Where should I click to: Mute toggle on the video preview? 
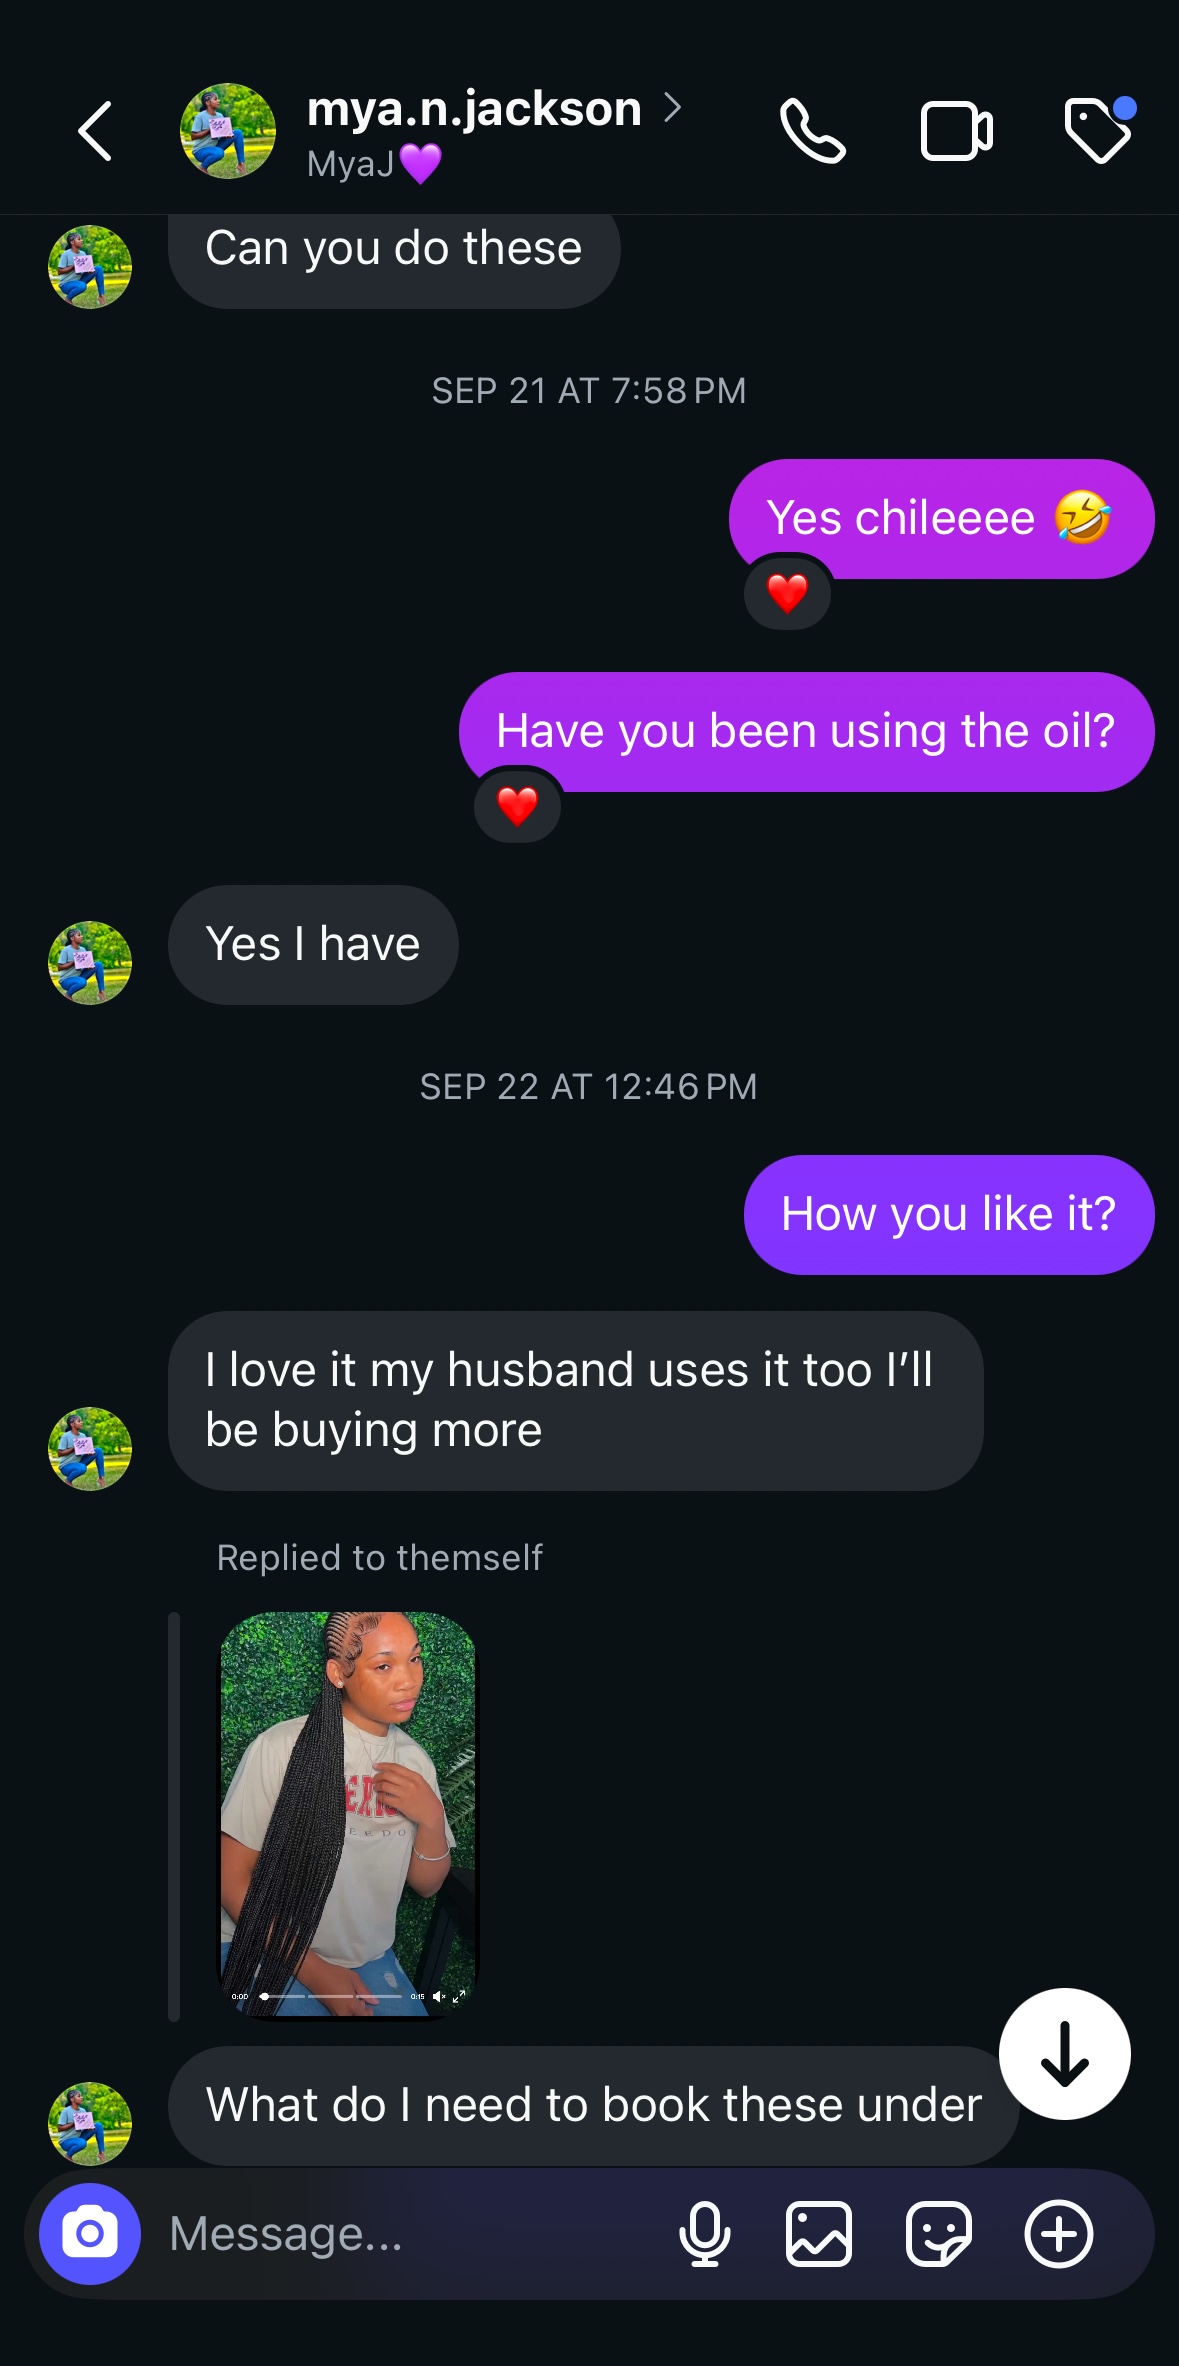click(438, 1996)
